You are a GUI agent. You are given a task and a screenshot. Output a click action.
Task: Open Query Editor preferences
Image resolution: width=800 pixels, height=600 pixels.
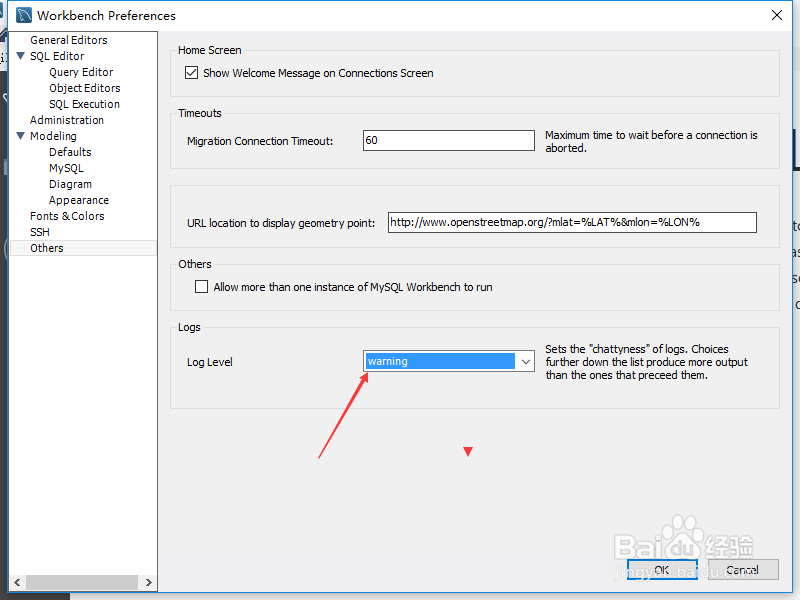81,72
